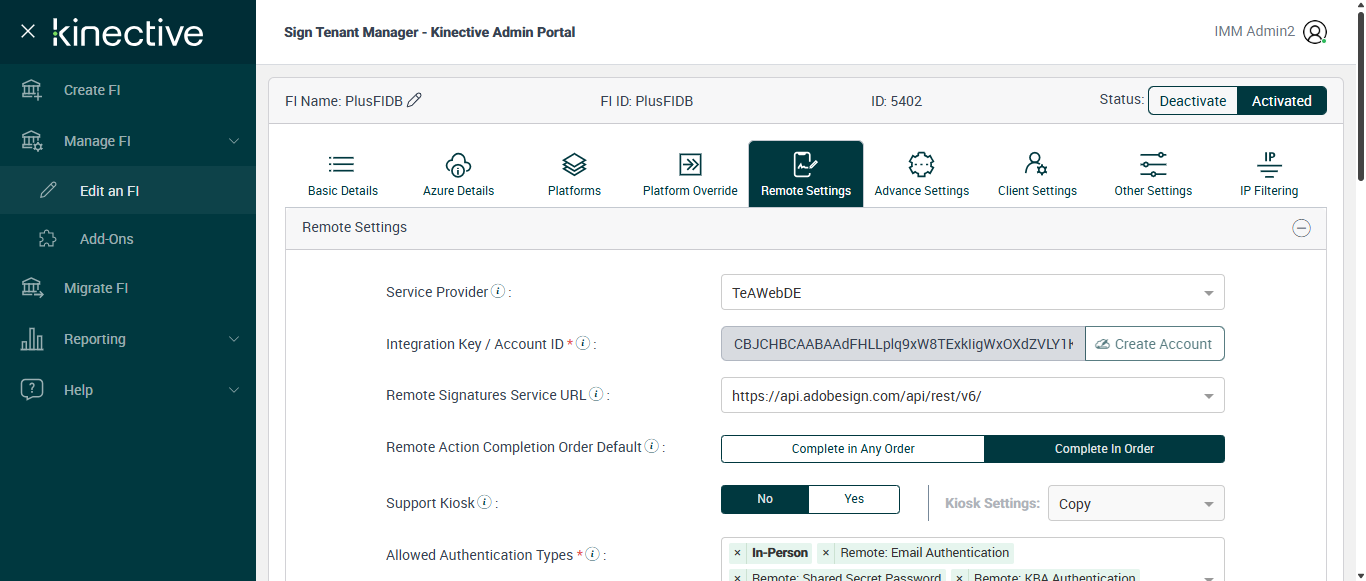This screenshot has height=581, width=1366.
Task: Close the sidebar with the X icon
Action: (x=28, y=32)
